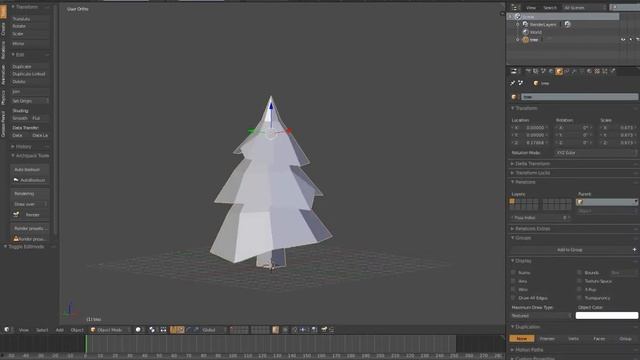Open the 3D viewport Object menu
The width and height of the screenshot is (640, 360).
77,330
